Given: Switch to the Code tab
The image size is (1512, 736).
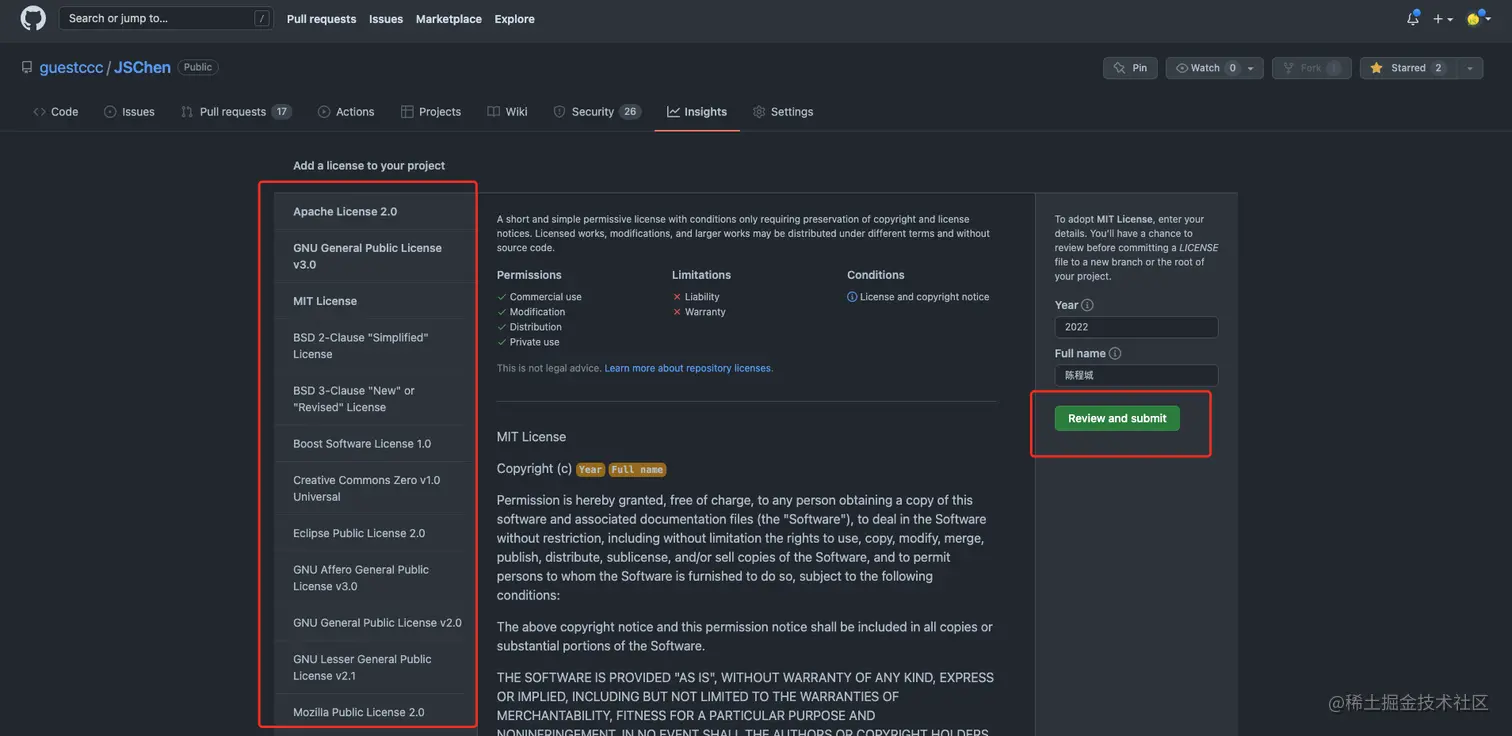Looking at the screenshot, I should 56,112.
